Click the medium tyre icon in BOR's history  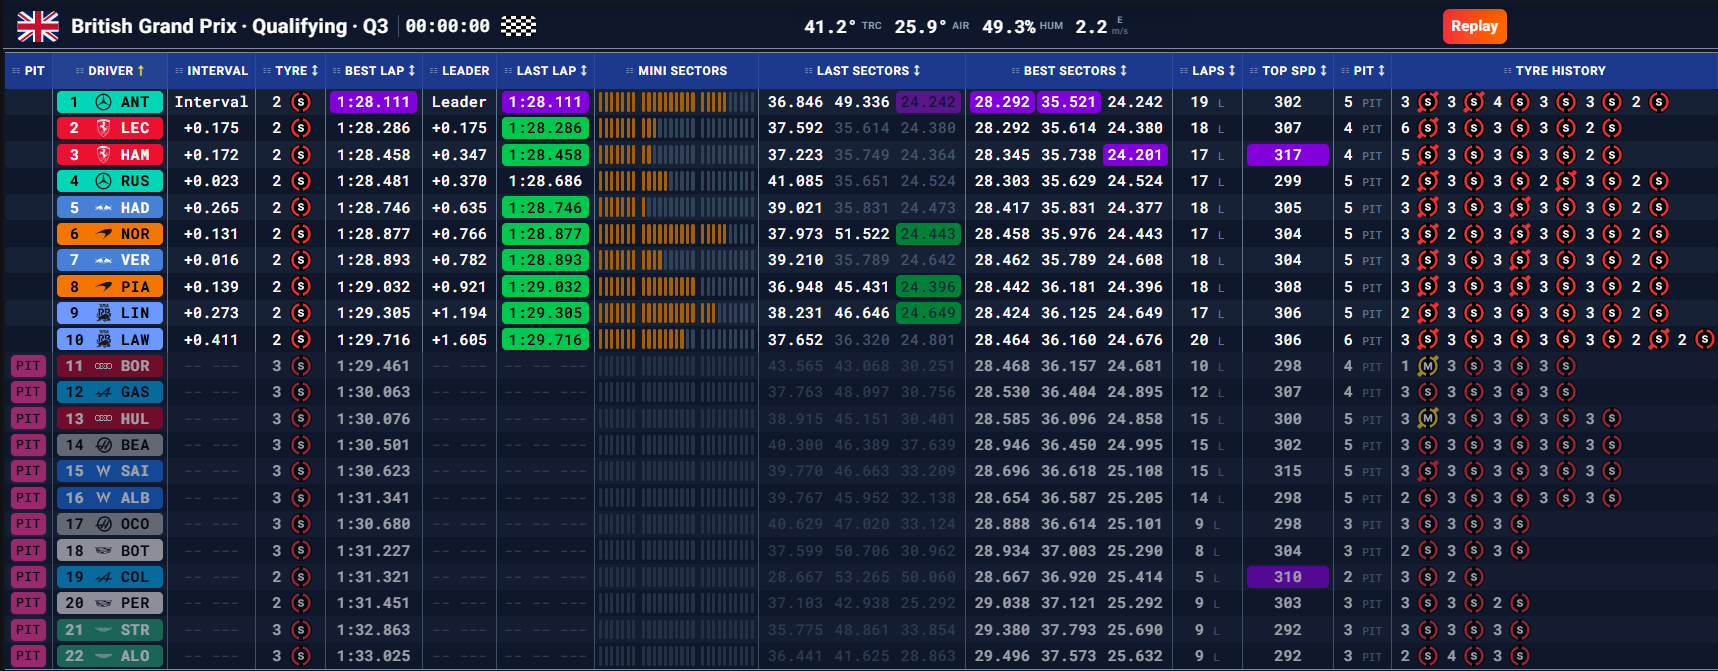click(x=1427, y=366)
